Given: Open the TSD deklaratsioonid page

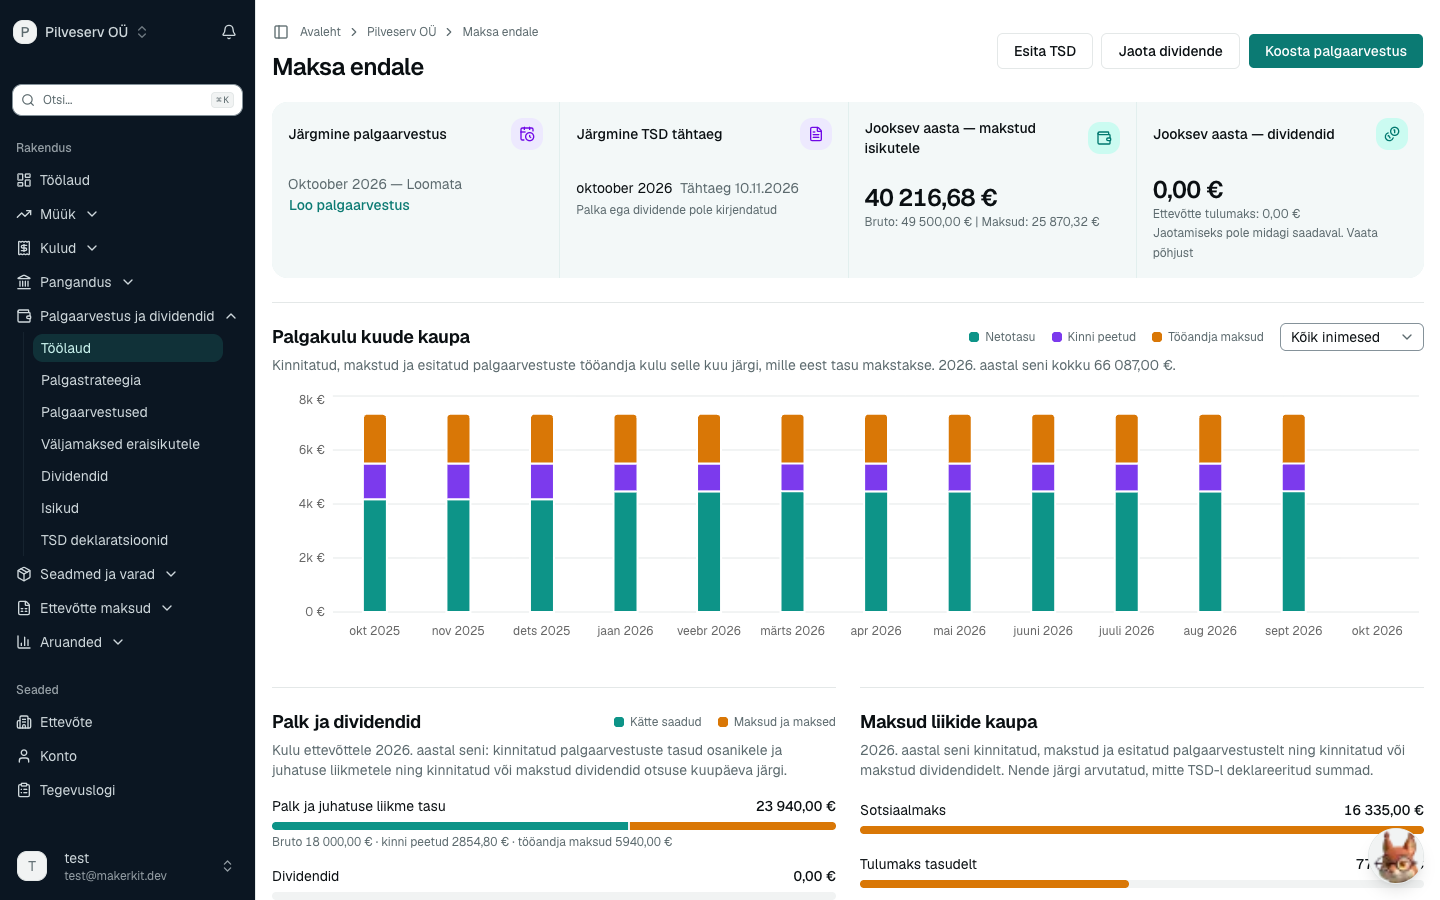Looking at the screenshot, I should (128, 540).
